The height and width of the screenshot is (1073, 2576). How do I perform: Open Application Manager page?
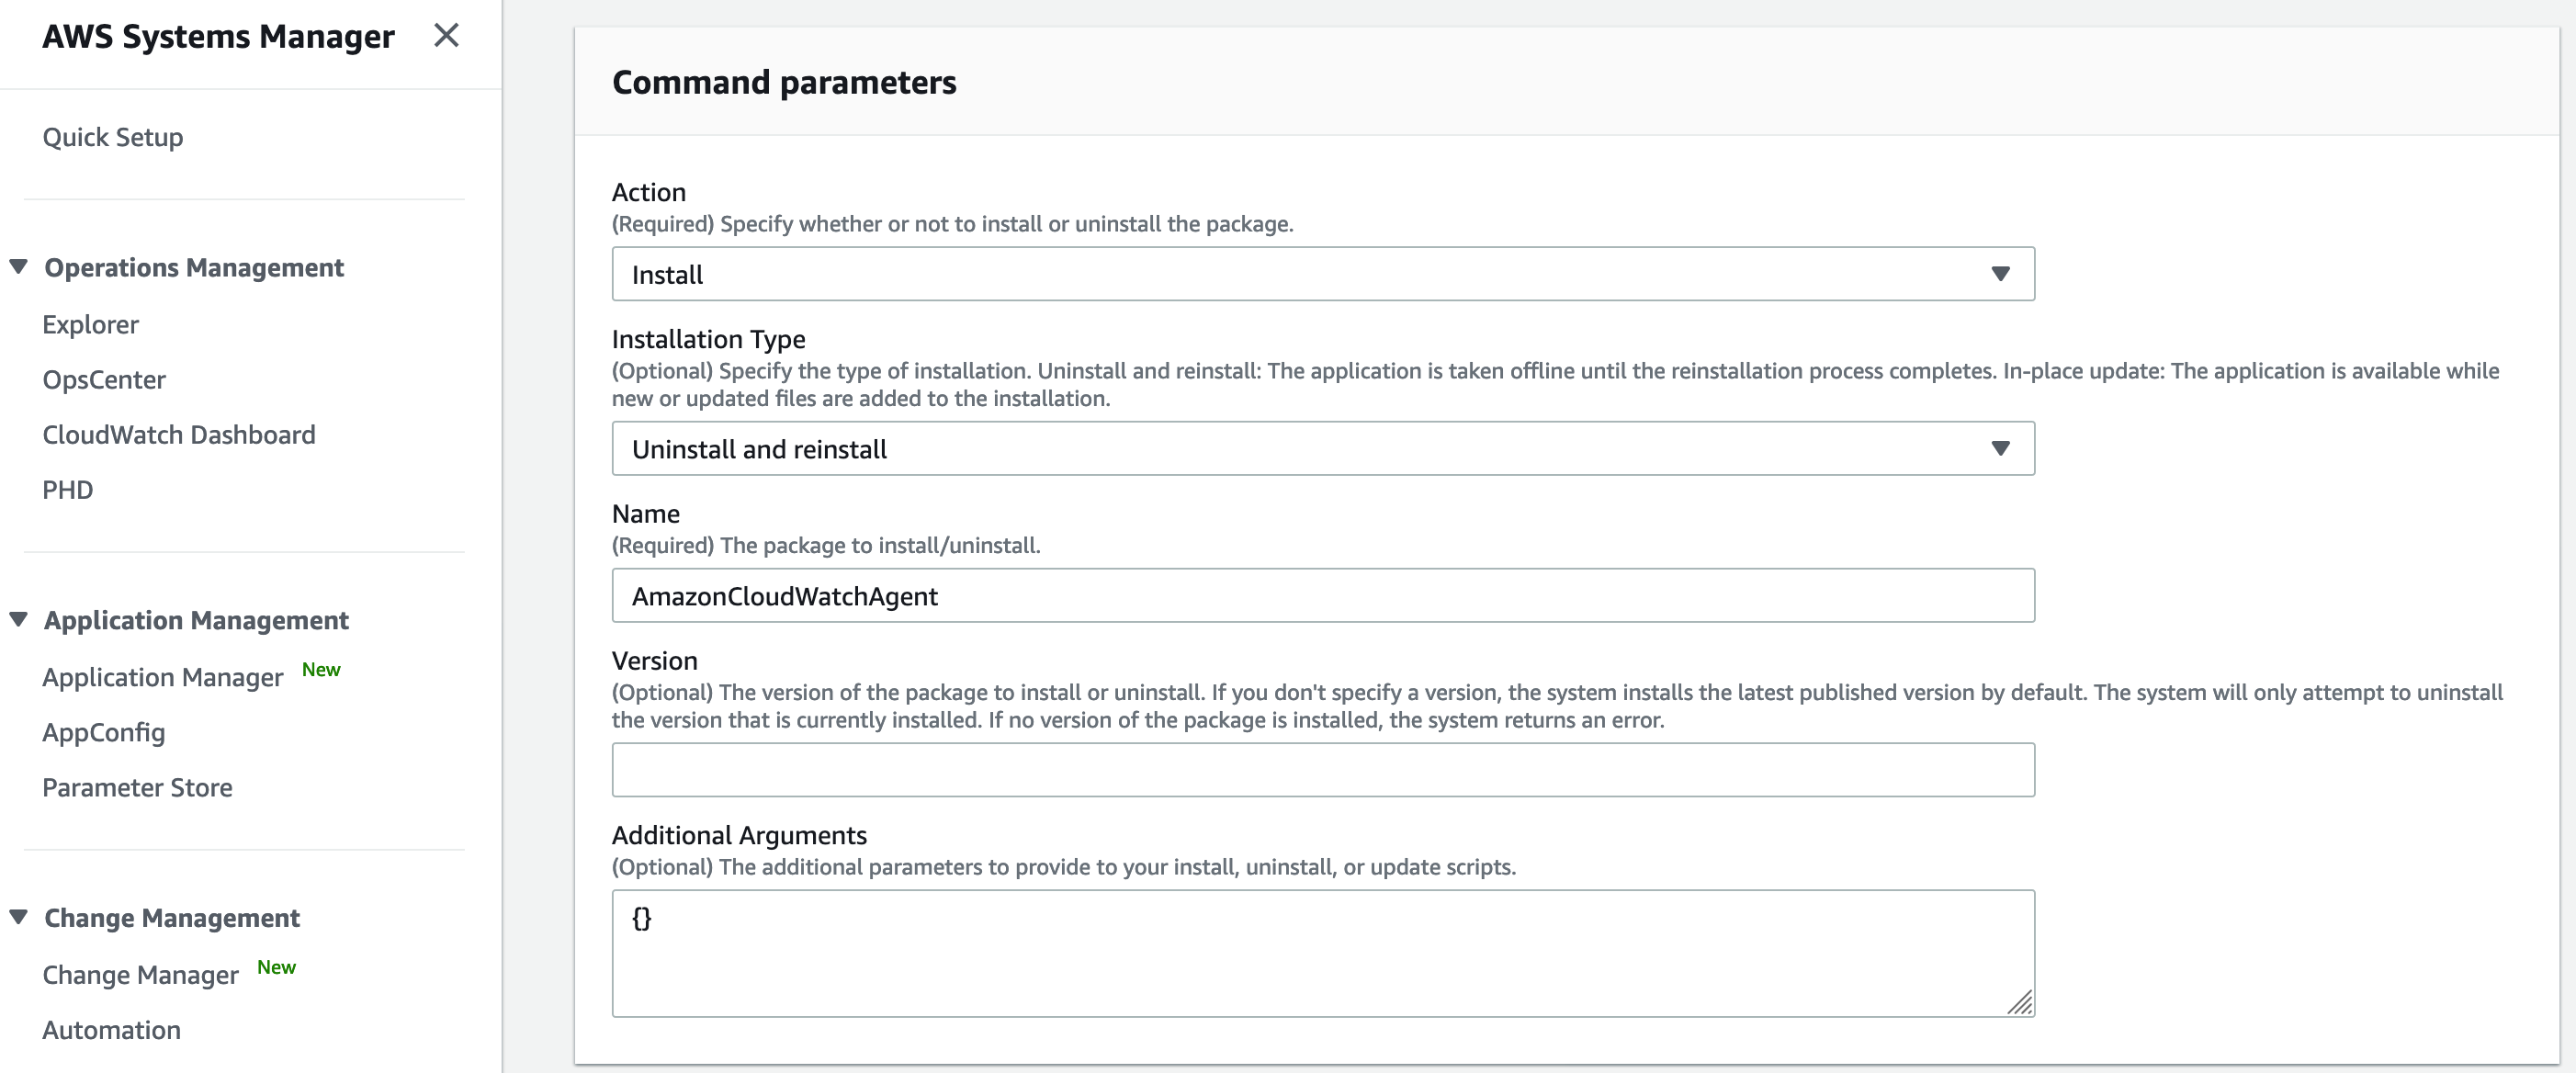click(x=163, y=678)
